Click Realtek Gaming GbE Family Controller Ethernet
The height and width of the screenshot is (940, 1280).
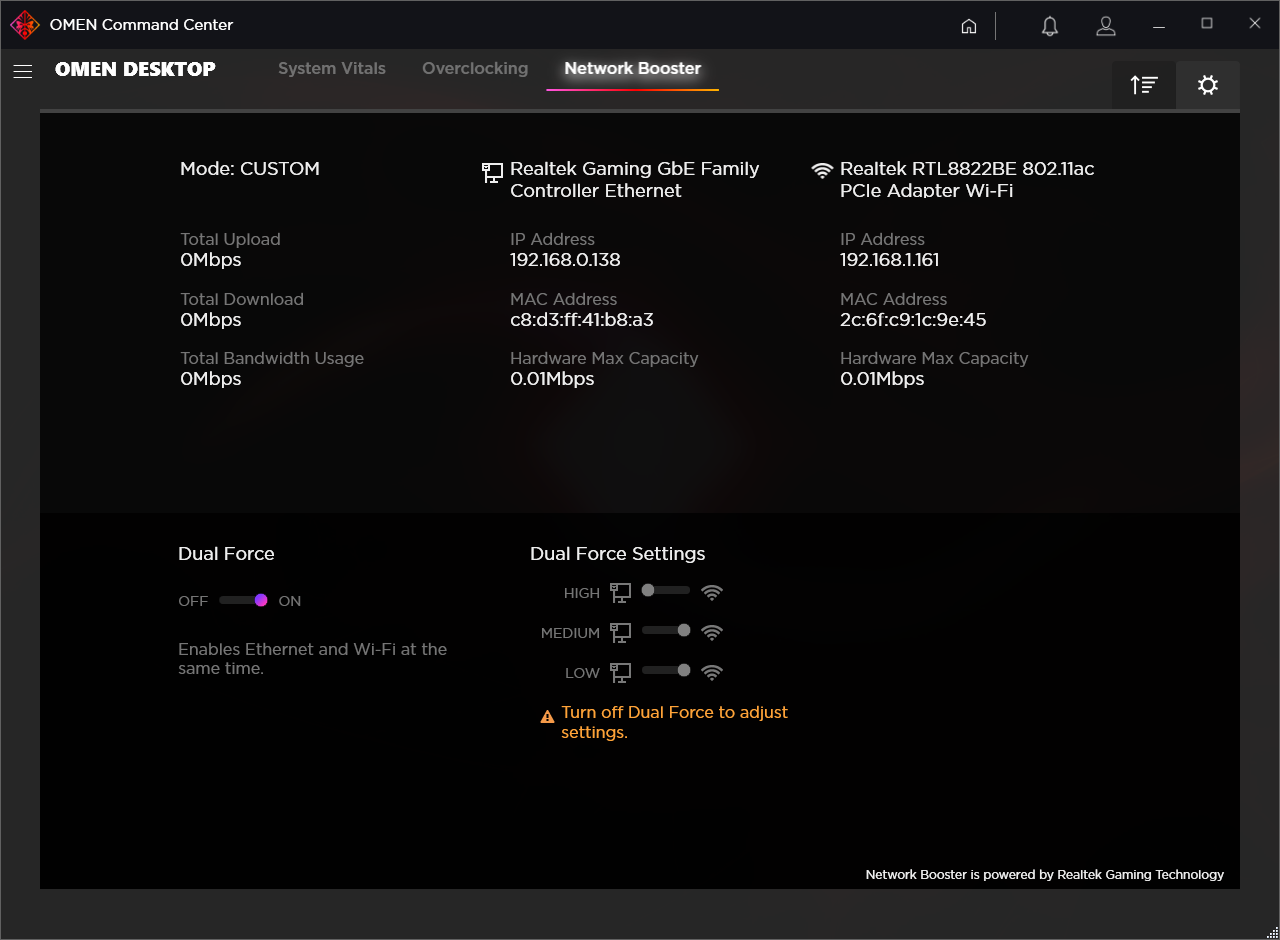(635, 180)
